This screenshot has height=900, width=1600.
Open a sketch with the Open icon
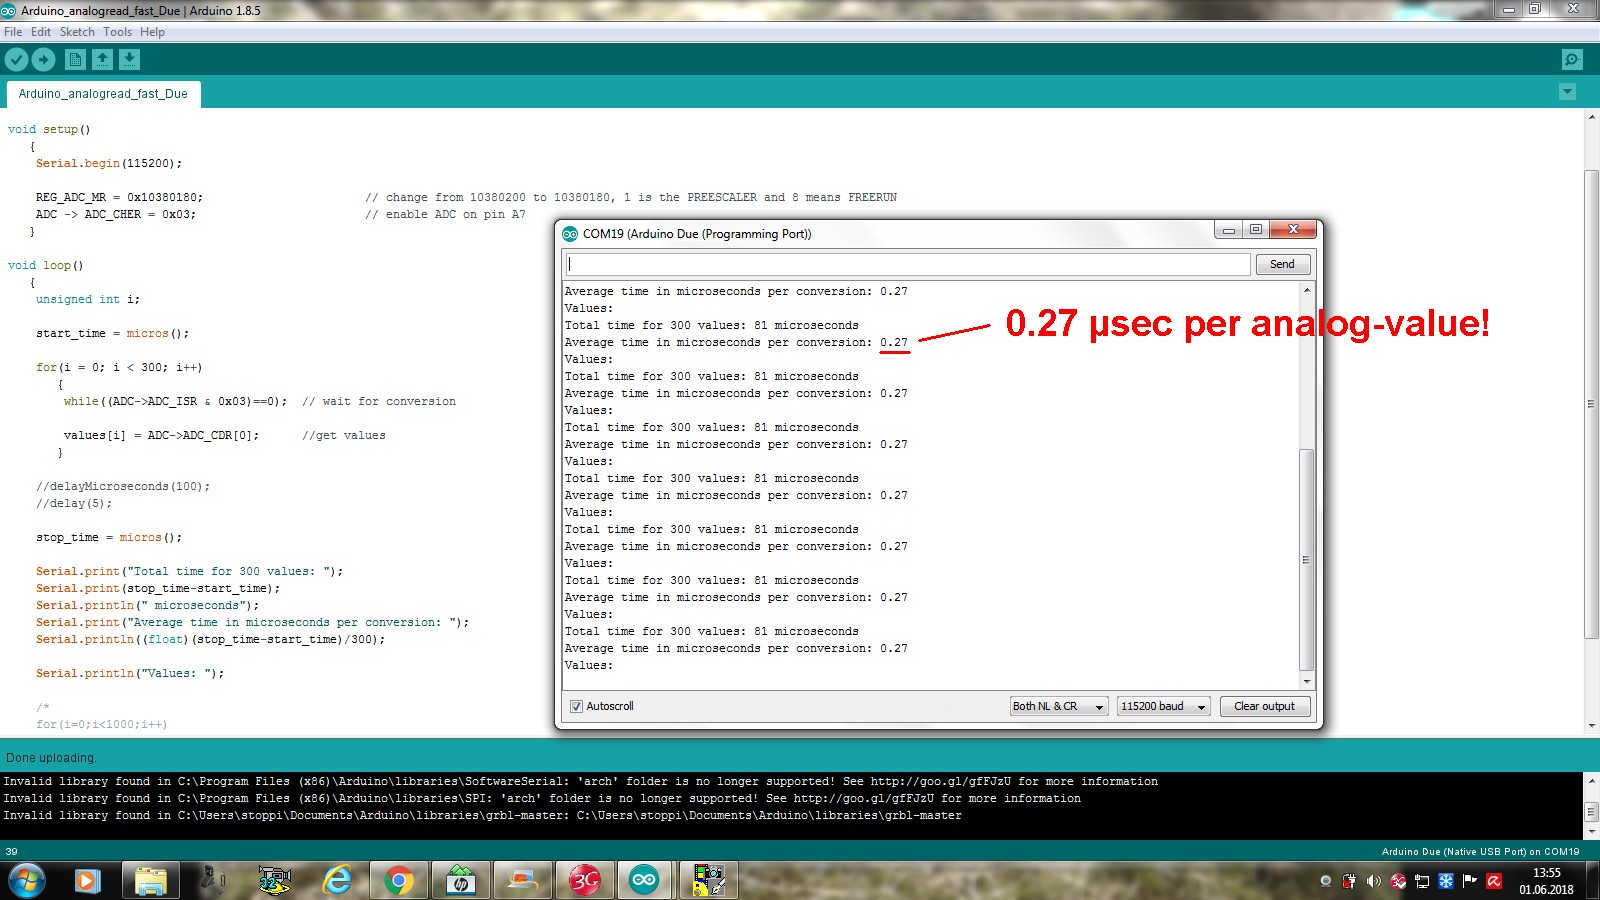pos(102,60)
